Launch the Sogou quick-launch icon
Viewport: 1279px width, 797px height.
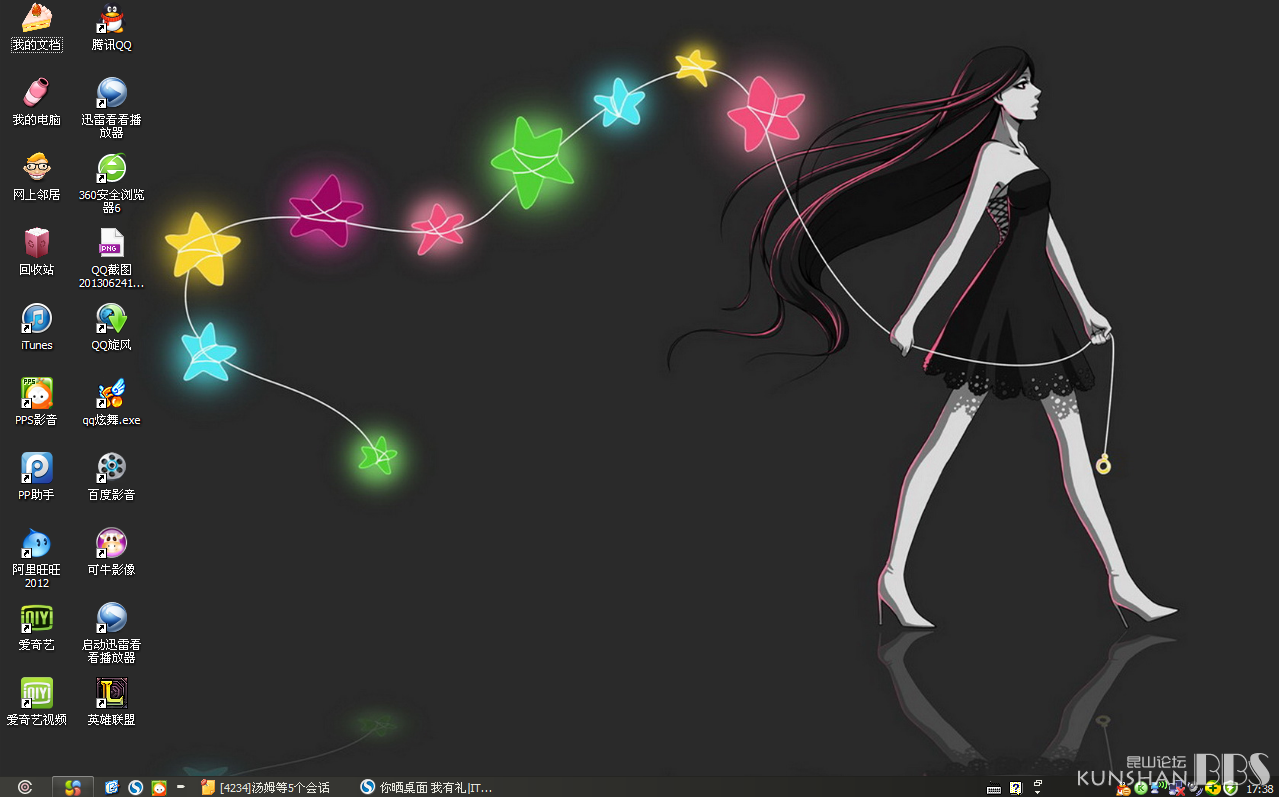(136, 787)
